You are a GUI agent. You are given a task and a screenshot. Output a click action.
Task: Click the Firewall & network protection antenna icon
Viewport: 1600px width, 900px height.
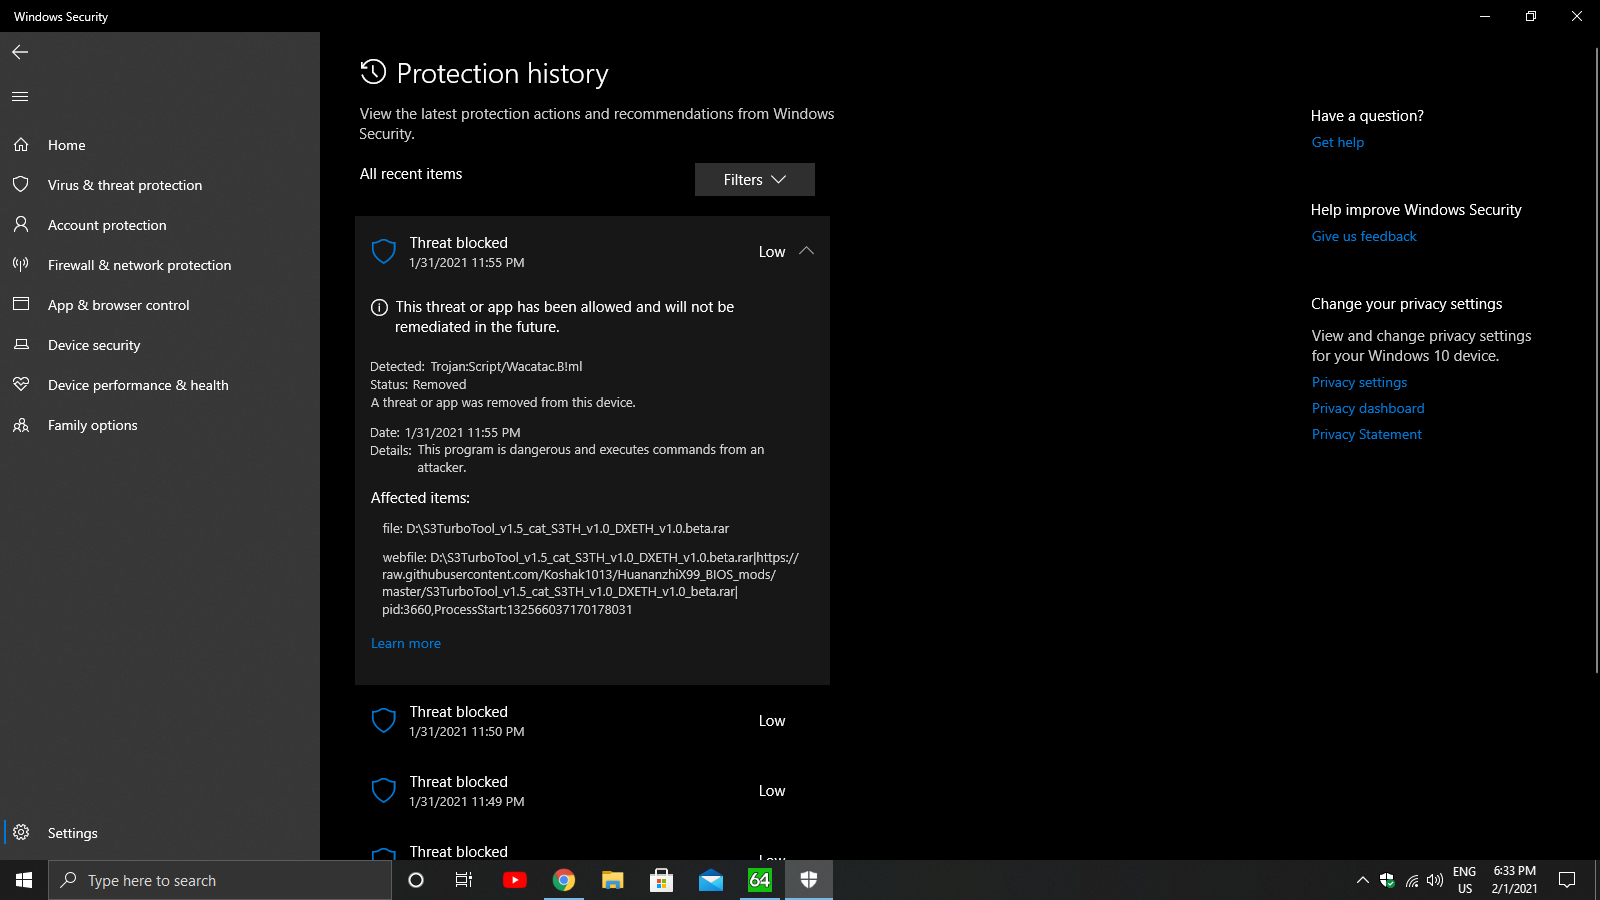(21, 265)
